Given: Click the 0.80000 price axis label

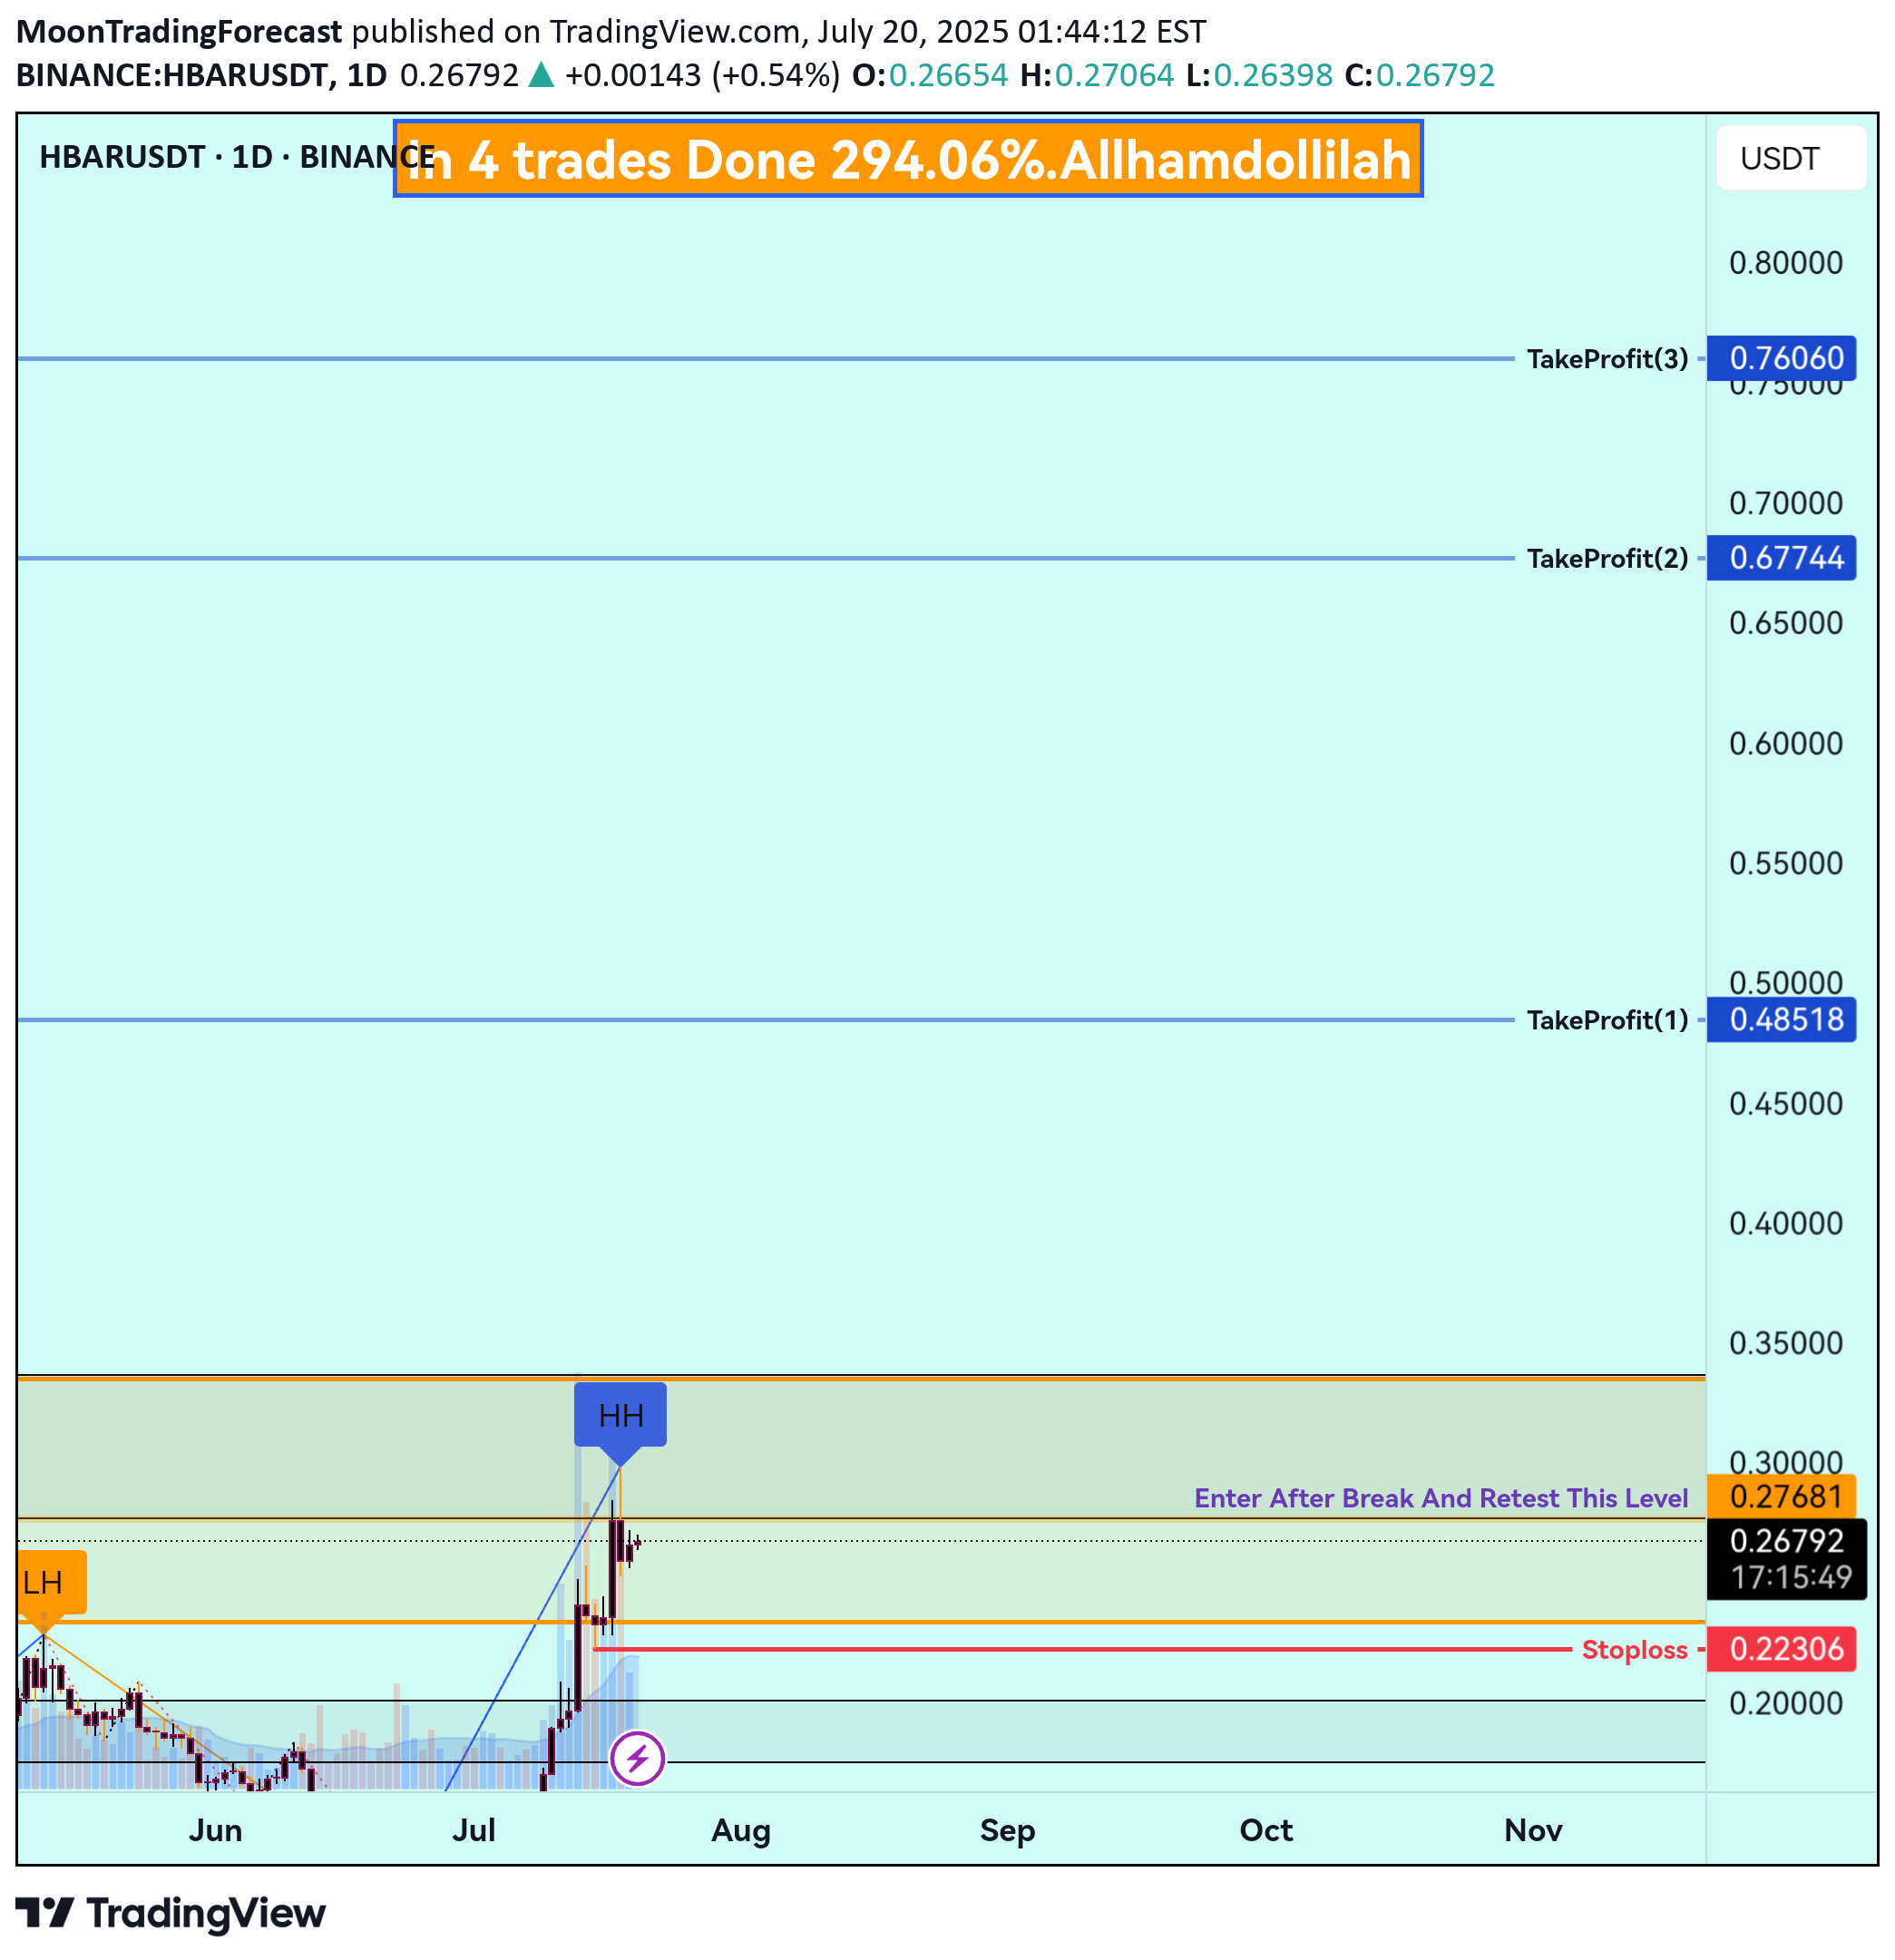Looking at the screenshot, I should click(1786, 263).
